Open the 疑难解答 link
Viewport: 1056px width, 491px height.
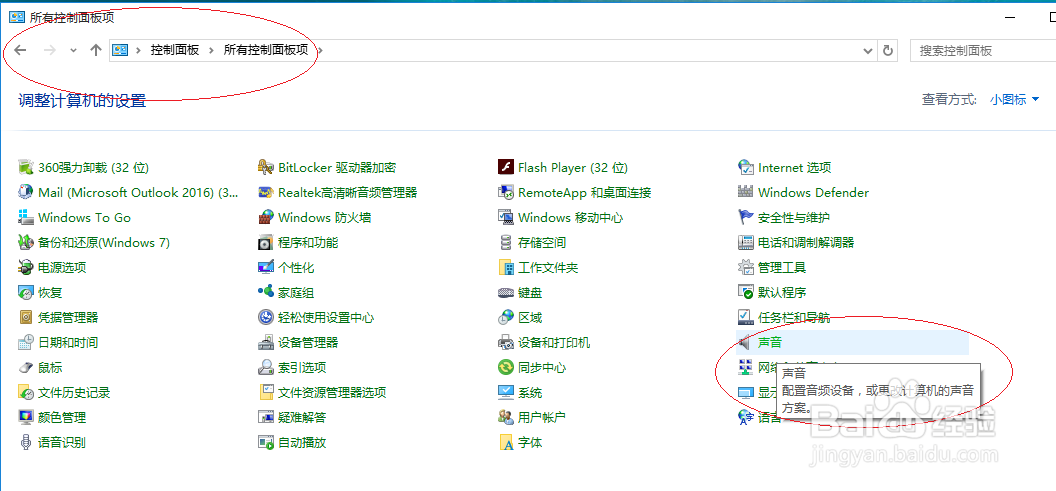[x=302, y=418]
